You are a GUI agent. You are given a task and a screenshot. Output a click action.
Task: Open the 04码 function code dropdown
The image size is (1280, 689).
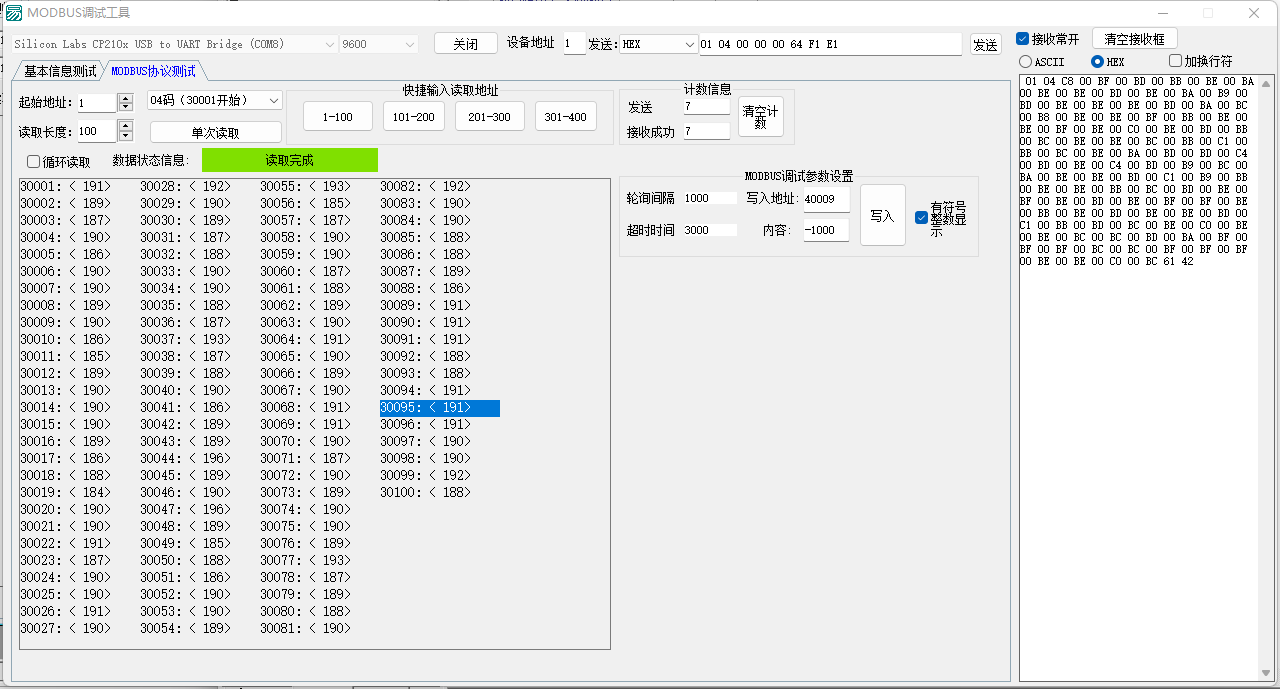coord(215,100)
